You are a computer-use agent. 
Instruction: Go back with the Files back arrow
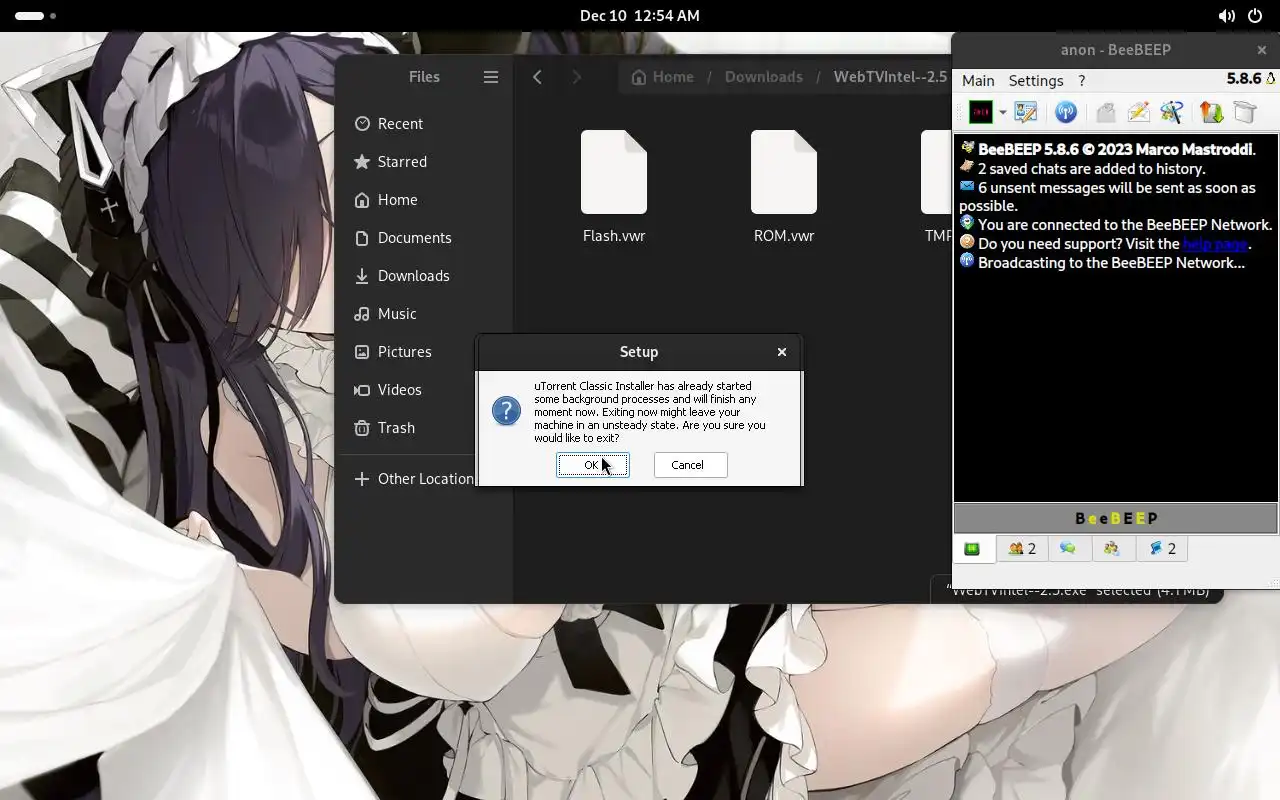[537, 77]
